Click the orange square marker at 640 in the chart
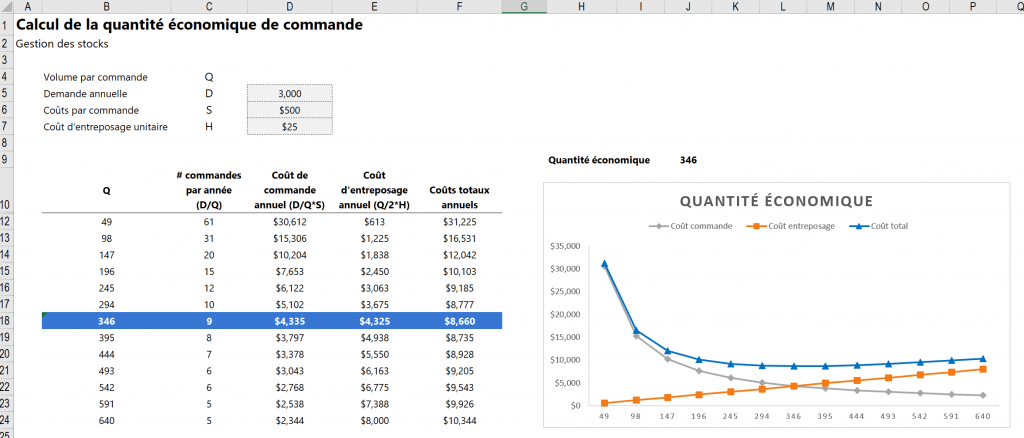This screenshot has height=438, width=1024. pyautogui.click(x=982, y=369)
